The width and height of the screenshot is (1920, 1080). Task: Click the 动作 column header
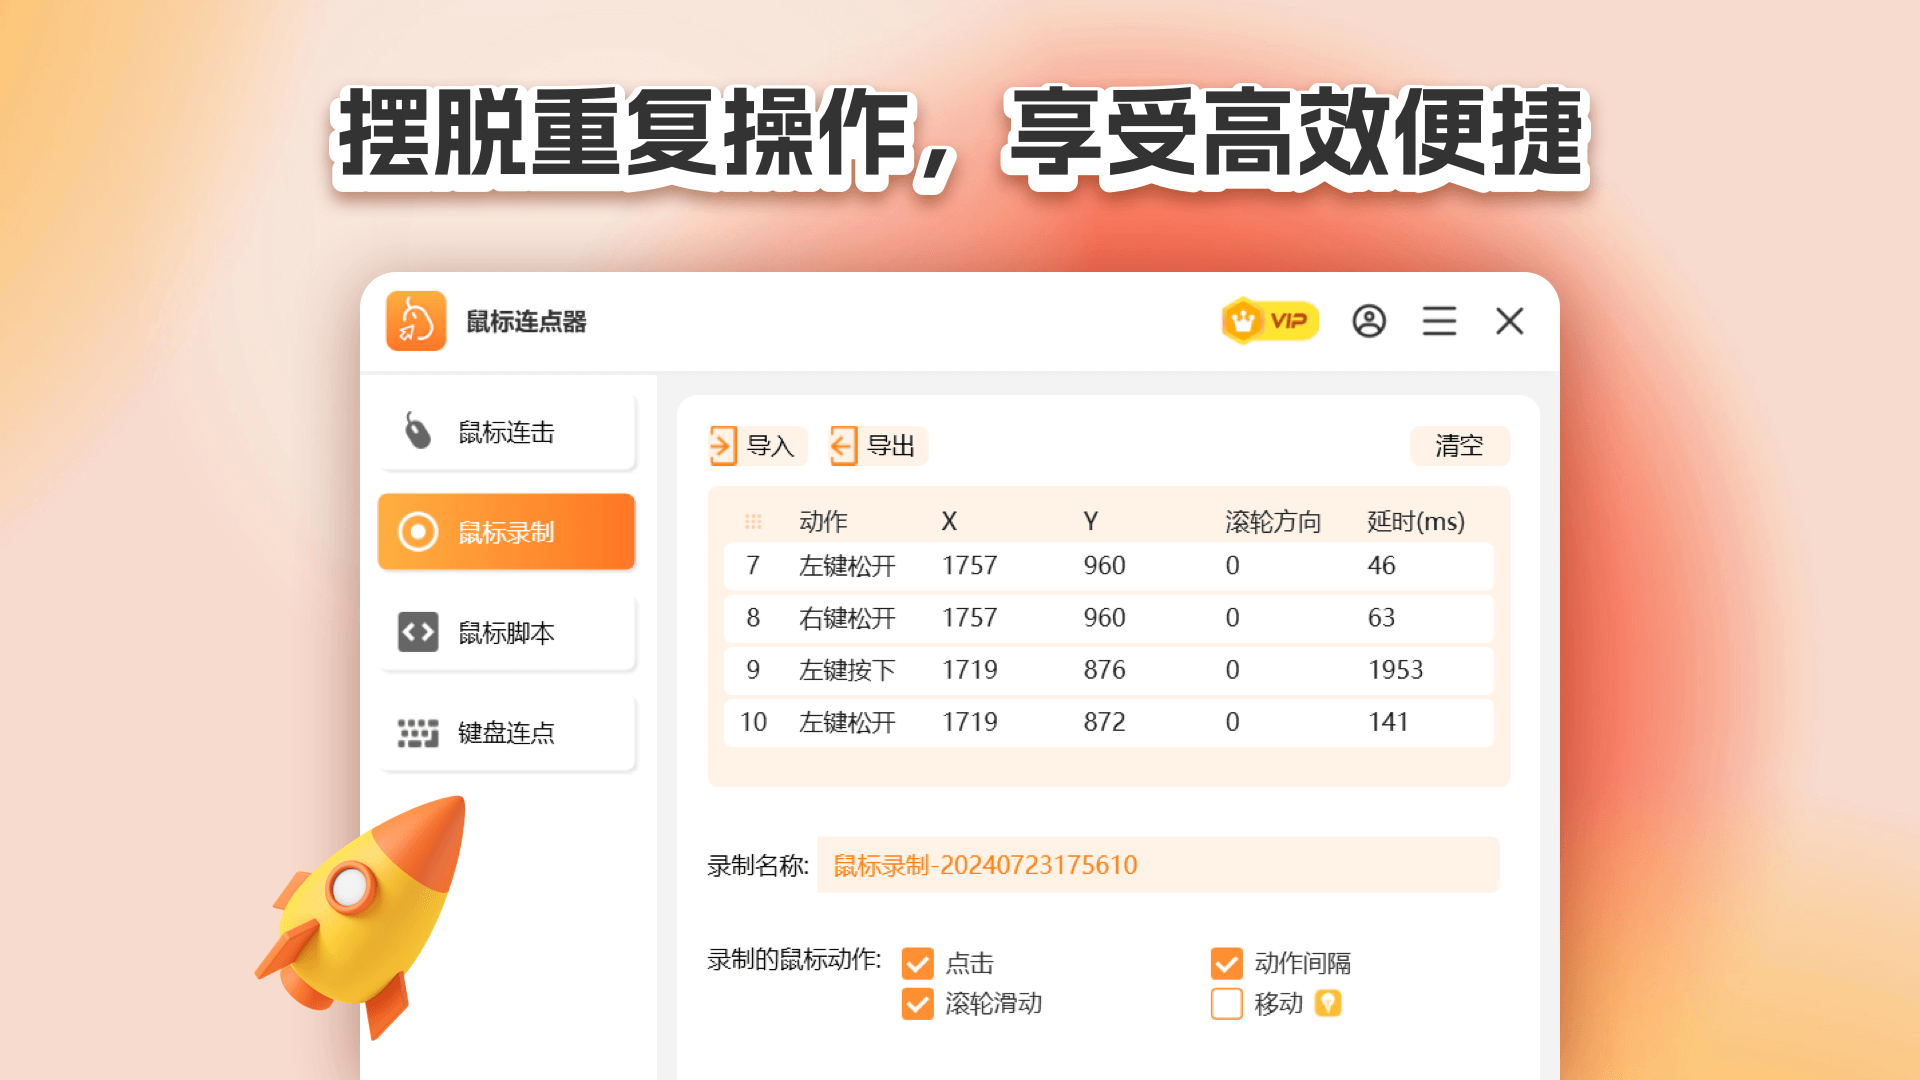(823, 521)
